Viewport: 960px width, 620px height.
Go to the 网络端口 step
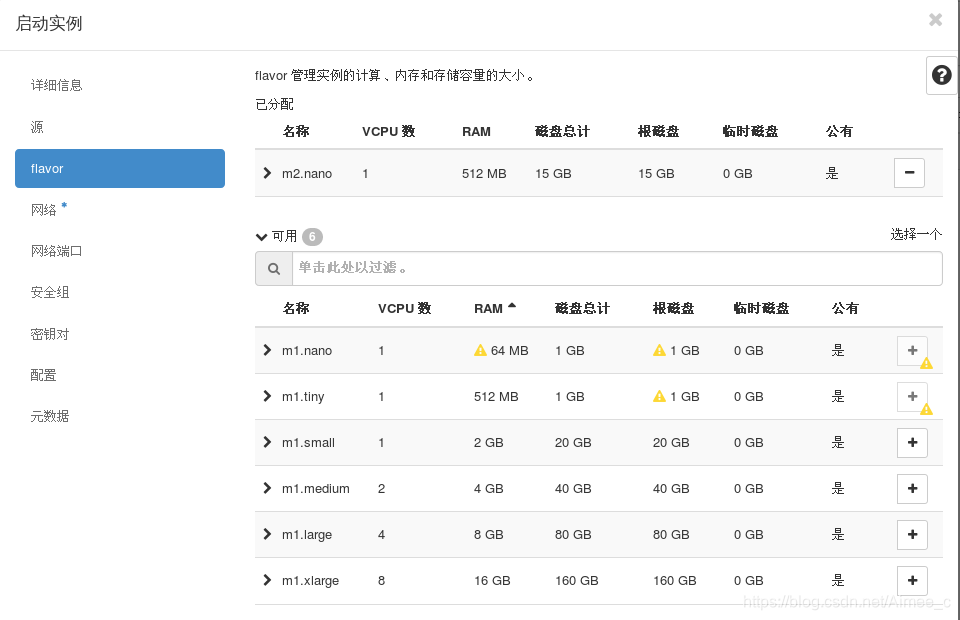pos(56,251)
